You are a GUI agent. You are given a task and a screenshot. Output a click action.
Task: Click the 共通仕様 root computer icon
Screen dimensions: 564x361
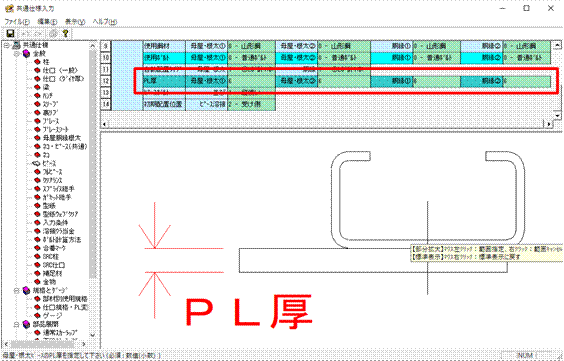click(16, 45)
